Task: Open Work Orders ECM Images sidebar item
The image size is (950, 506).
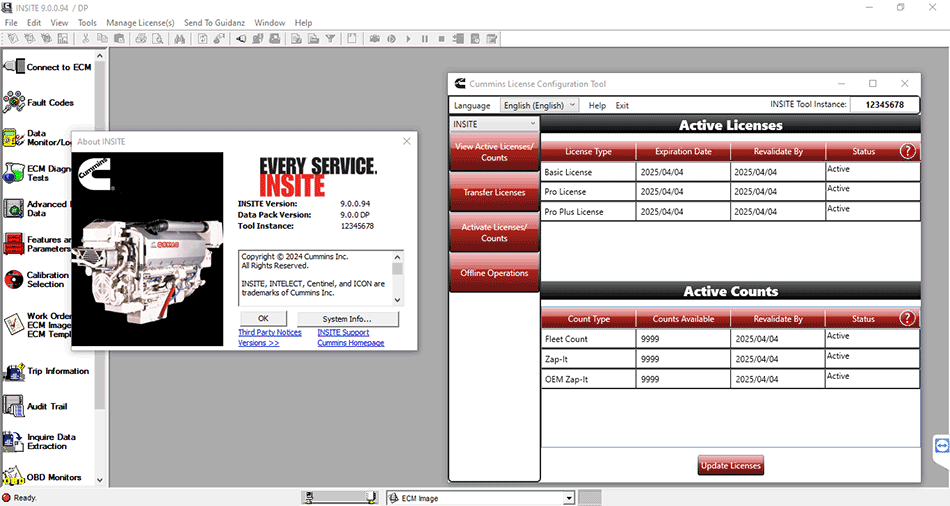Action: (x=36, y=325)
